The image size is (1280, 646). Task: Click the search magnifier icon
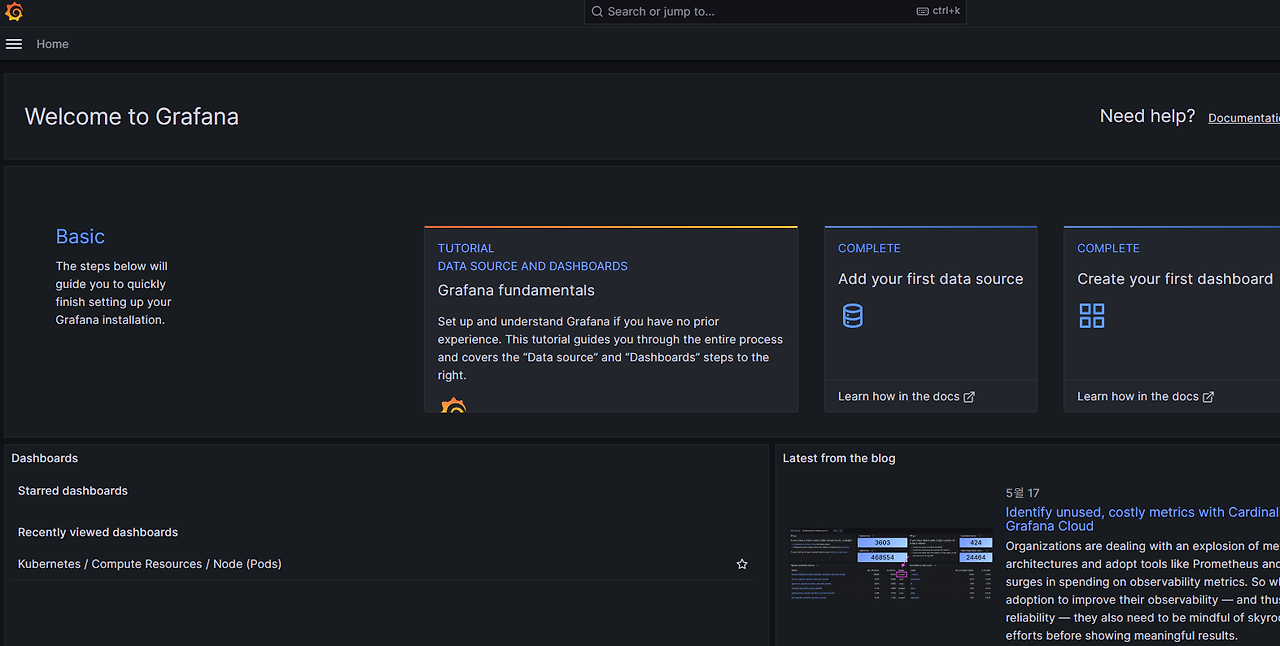pyautogui.click(x=597, y=12)
